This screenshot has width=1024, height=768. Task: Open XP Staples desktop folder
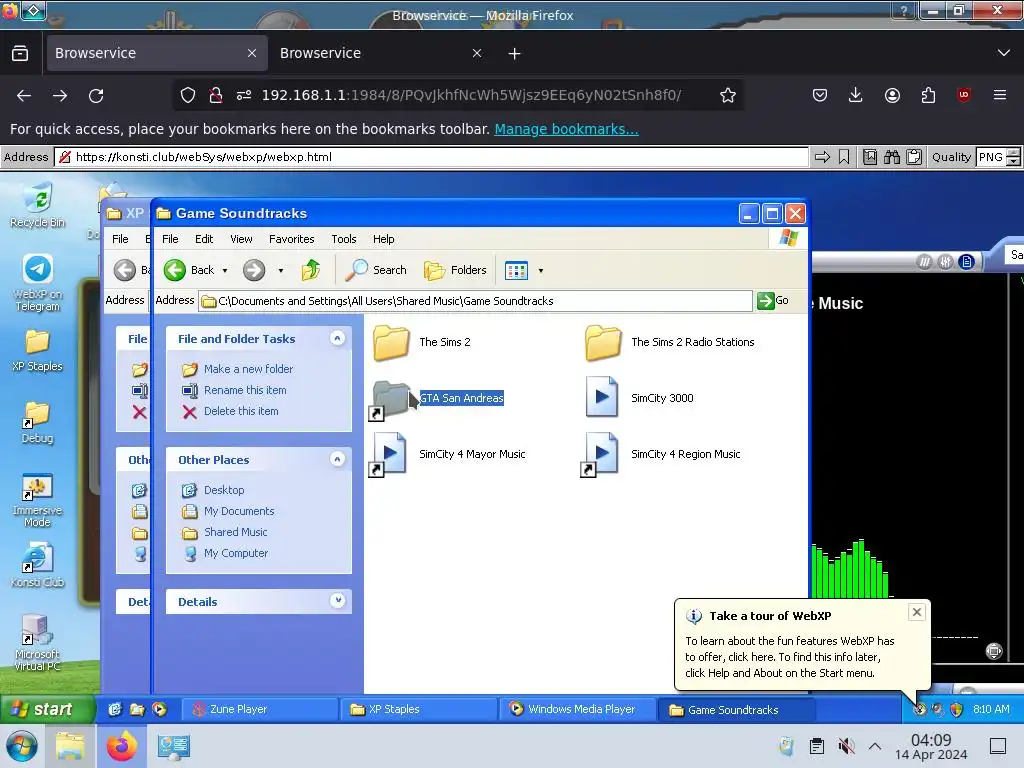(x=37, y=350)
